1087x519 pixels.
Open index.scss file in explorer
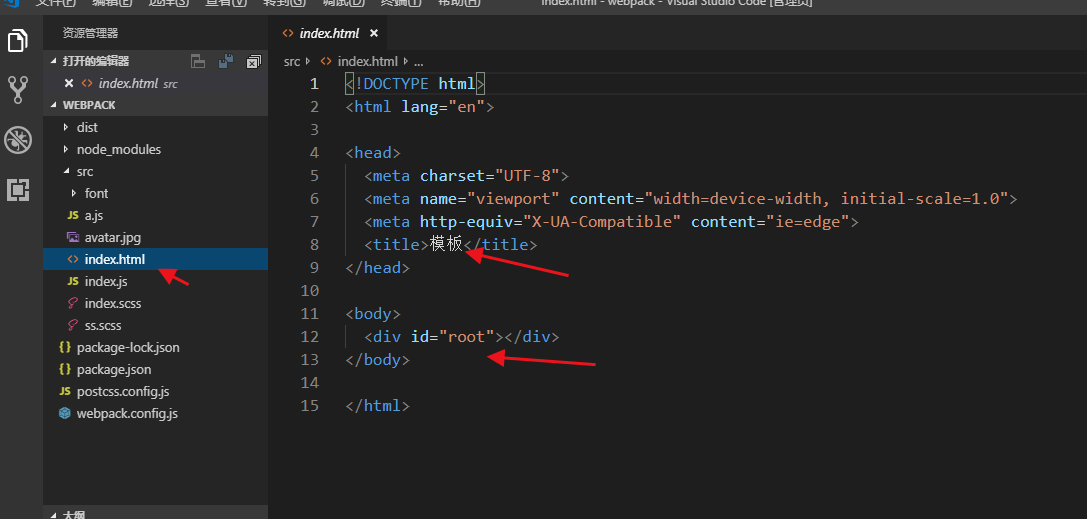click(112, 304)
